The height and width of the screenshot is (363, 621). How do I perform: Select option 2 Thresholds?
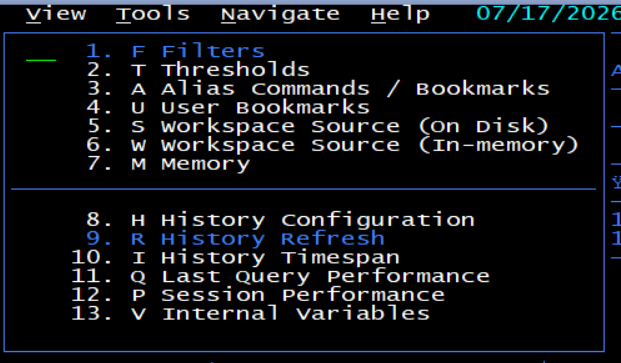(x=198, y=70)
